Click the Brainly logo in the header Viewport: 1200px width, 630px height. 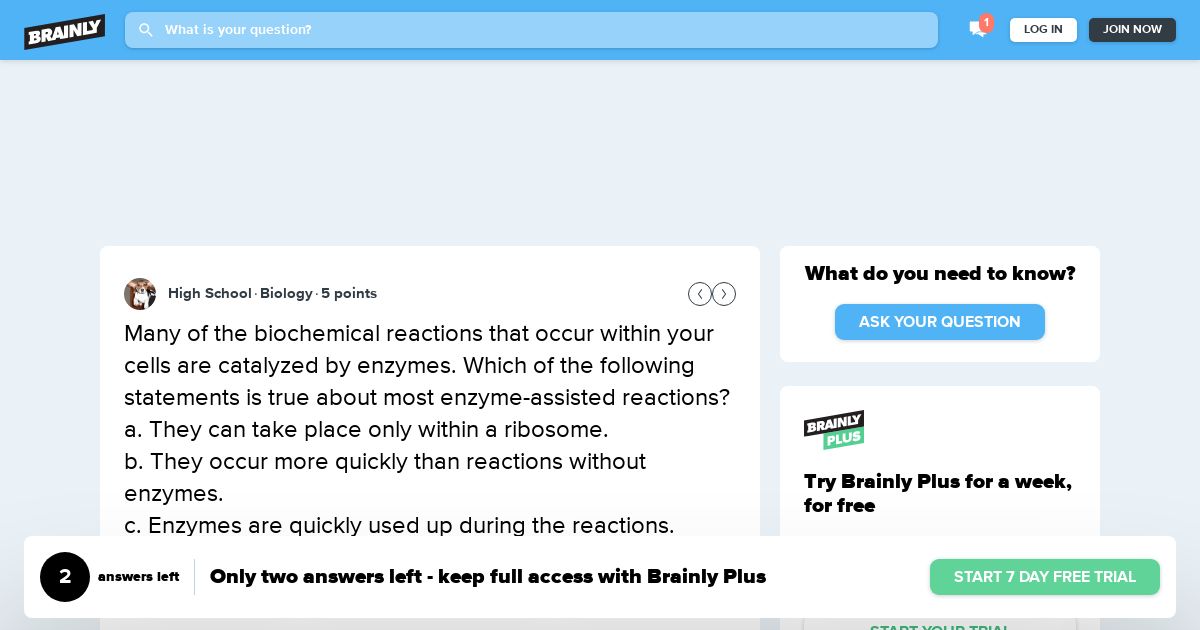coord(65,31)
